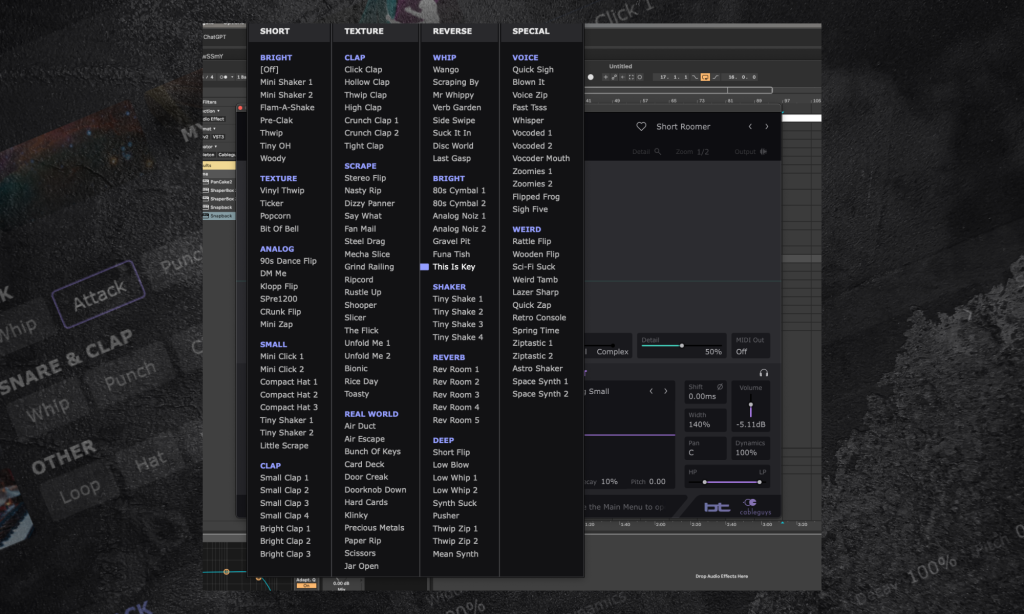Select 'Vinyl Thwip' from the Texture list
The height and width of the screenshot is (614, 1024).
[282, 191]
